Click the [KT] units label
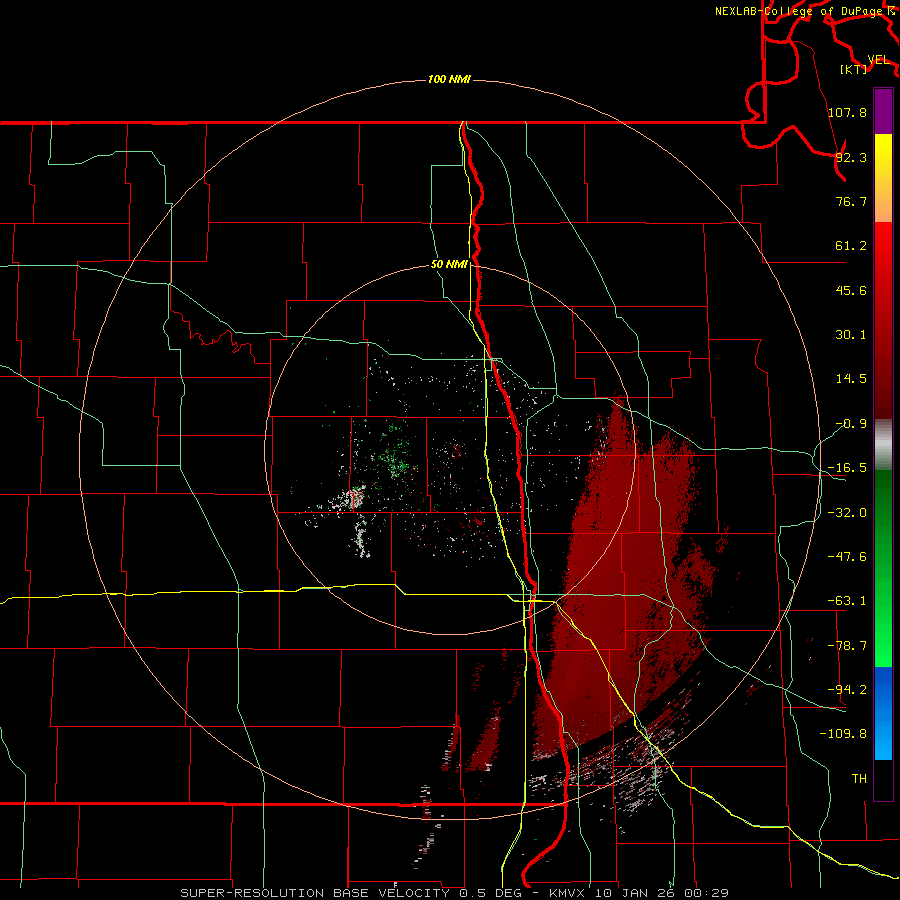 (x=854, y=69)
